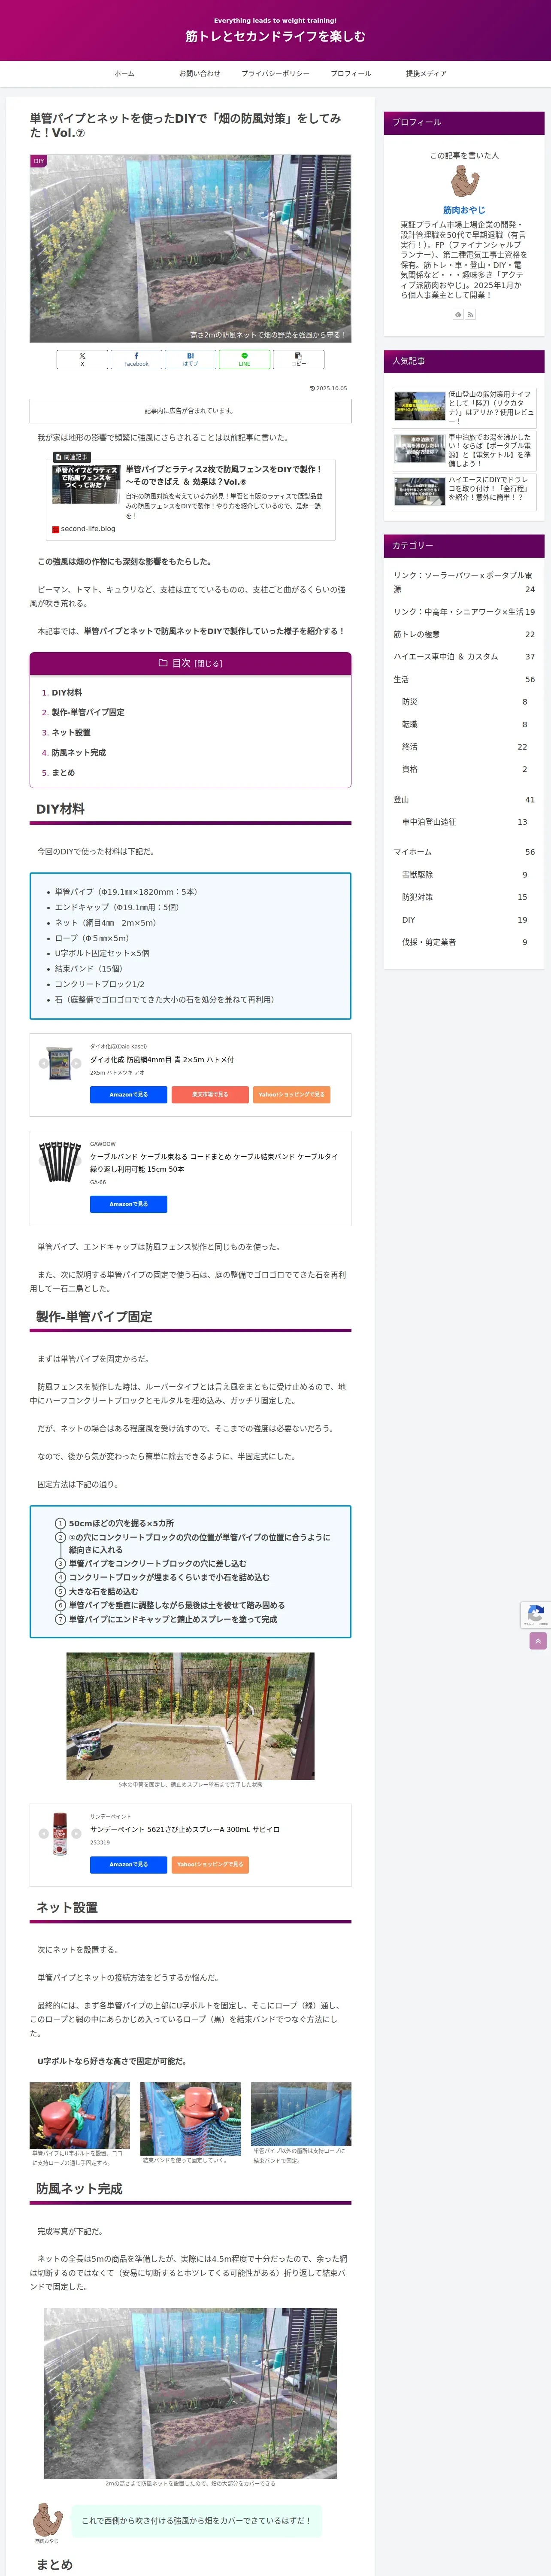Open the ハイエース車中泊 & カスタム category
Viewport: 551px width, 2576px height.
(464, 657)
